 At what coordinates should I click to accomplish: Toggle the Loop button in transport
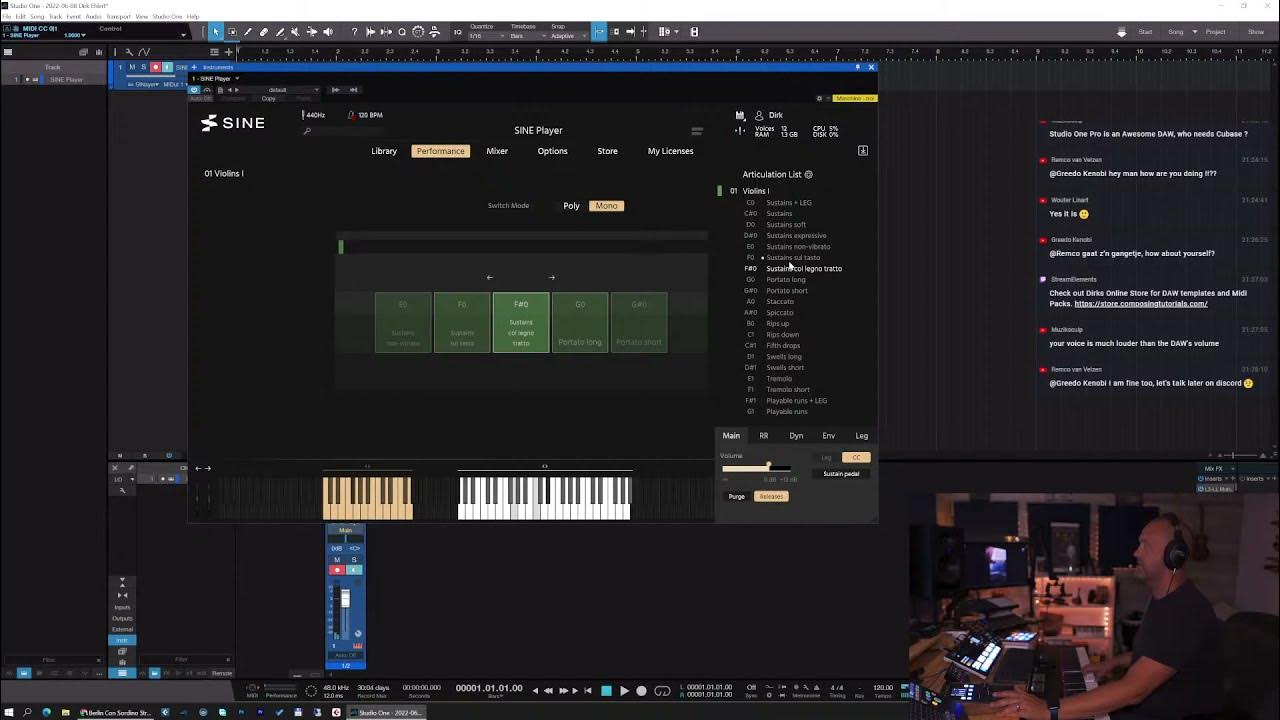[663, 690]
